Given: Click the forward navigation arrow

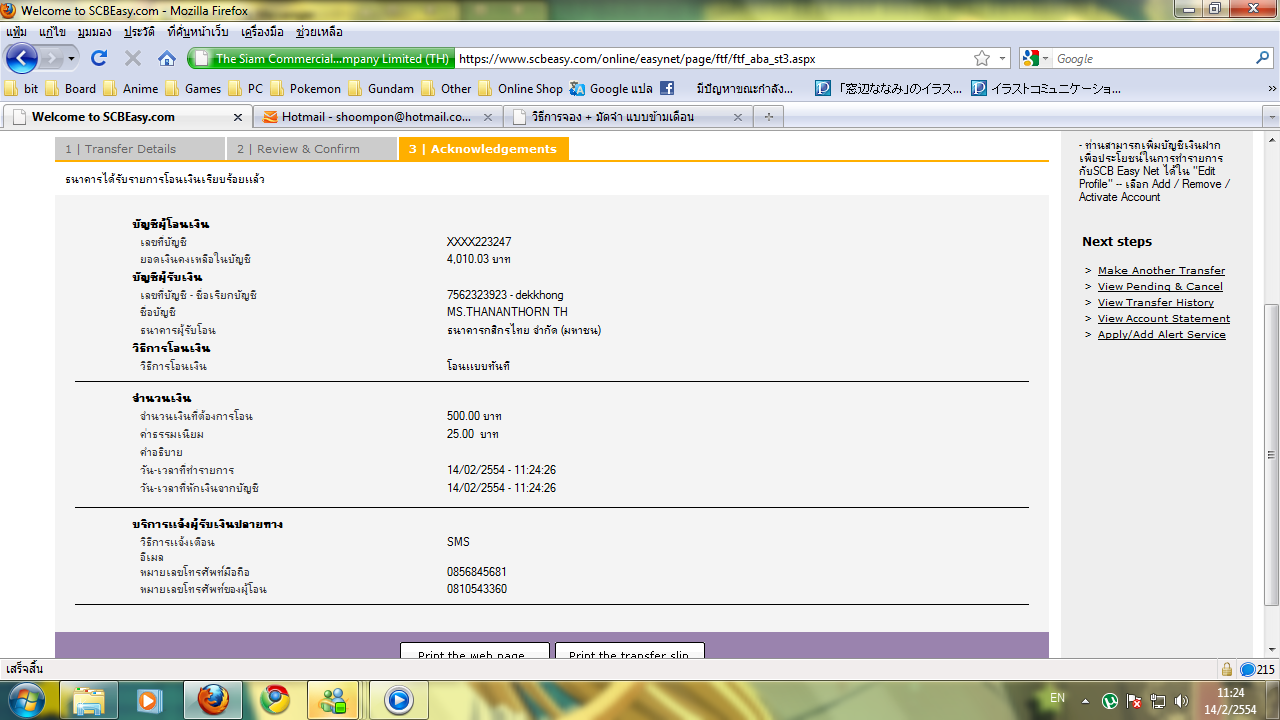Looking at the screenshot, I should pyautogui.click(x=51, y=59).
